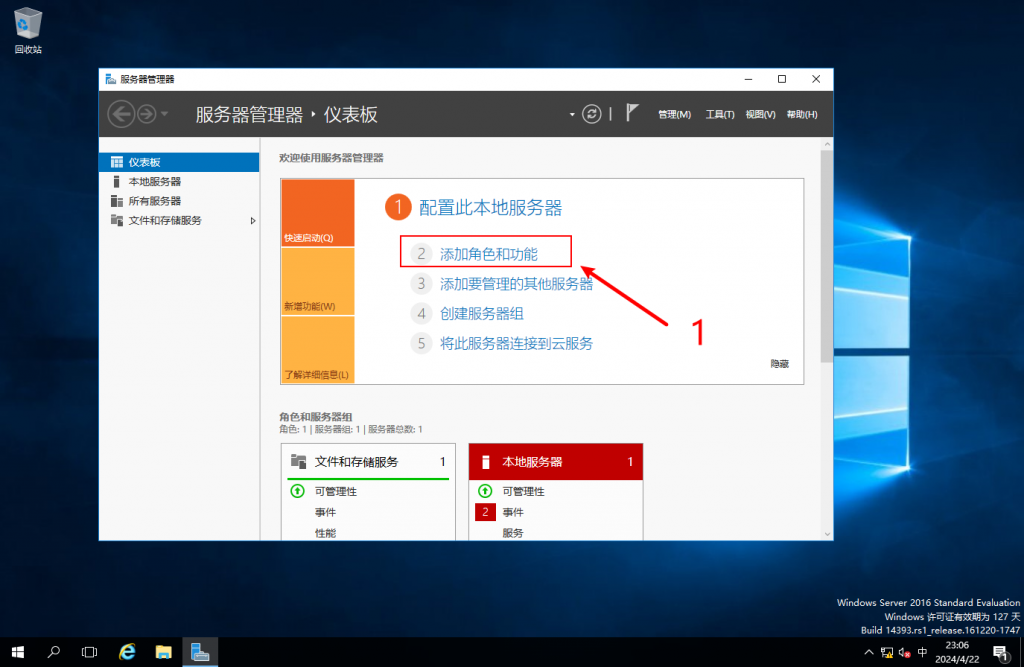Click 添加角色和功能 link
Screen dimensions: 1024x667
click(488, 254)
